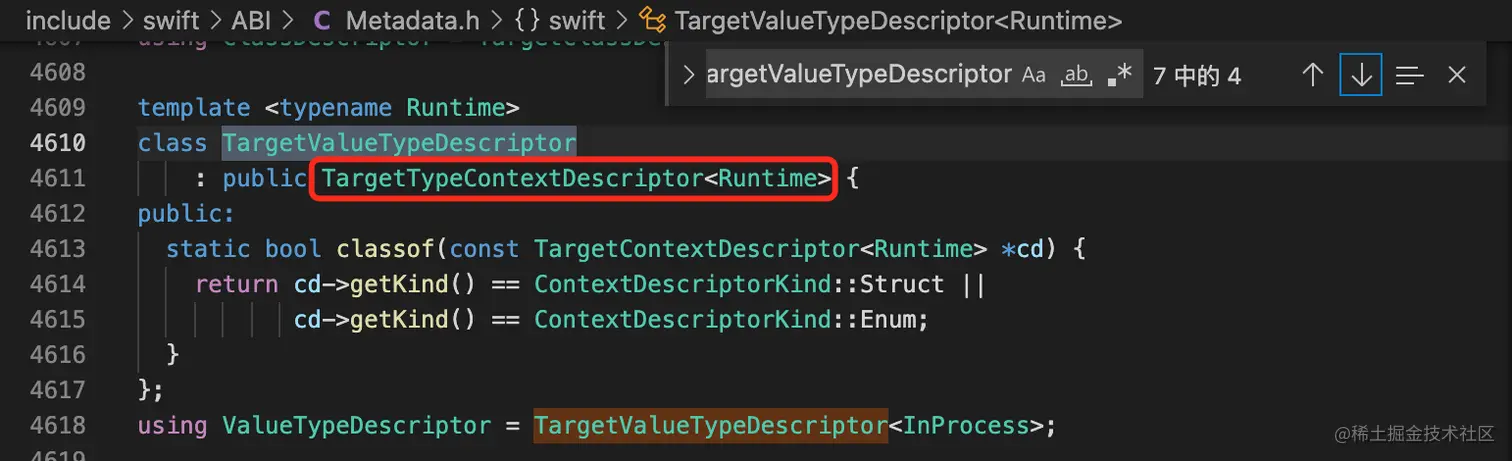Click the C file icon in breadcrumb
The width and height of the screenshot is (1512, 461).
[x=322, y=20]
